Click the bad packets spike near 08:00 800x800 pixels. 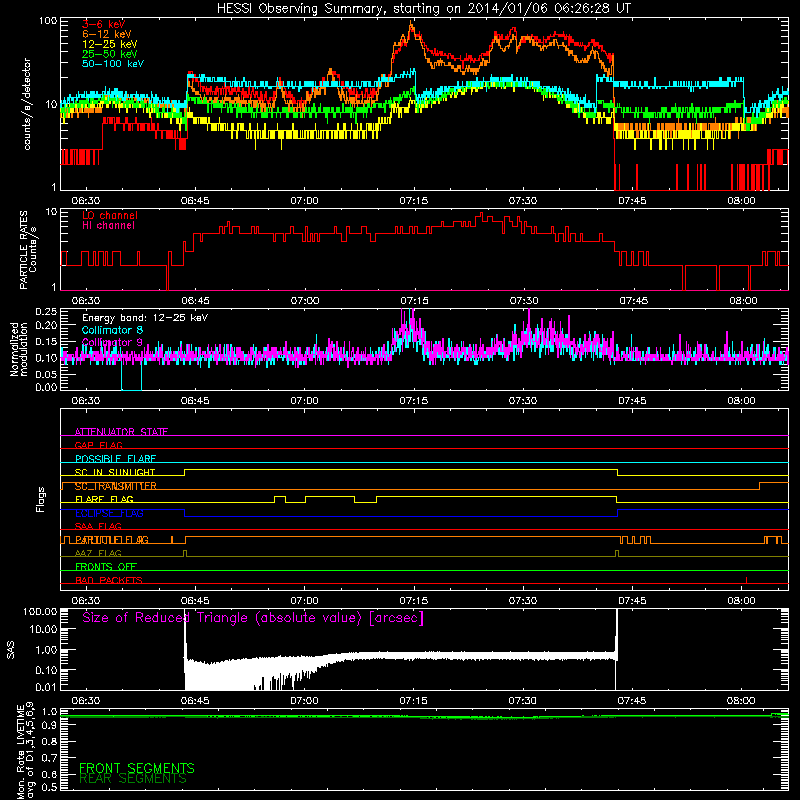pyautogui.click(x=746, y=580)
